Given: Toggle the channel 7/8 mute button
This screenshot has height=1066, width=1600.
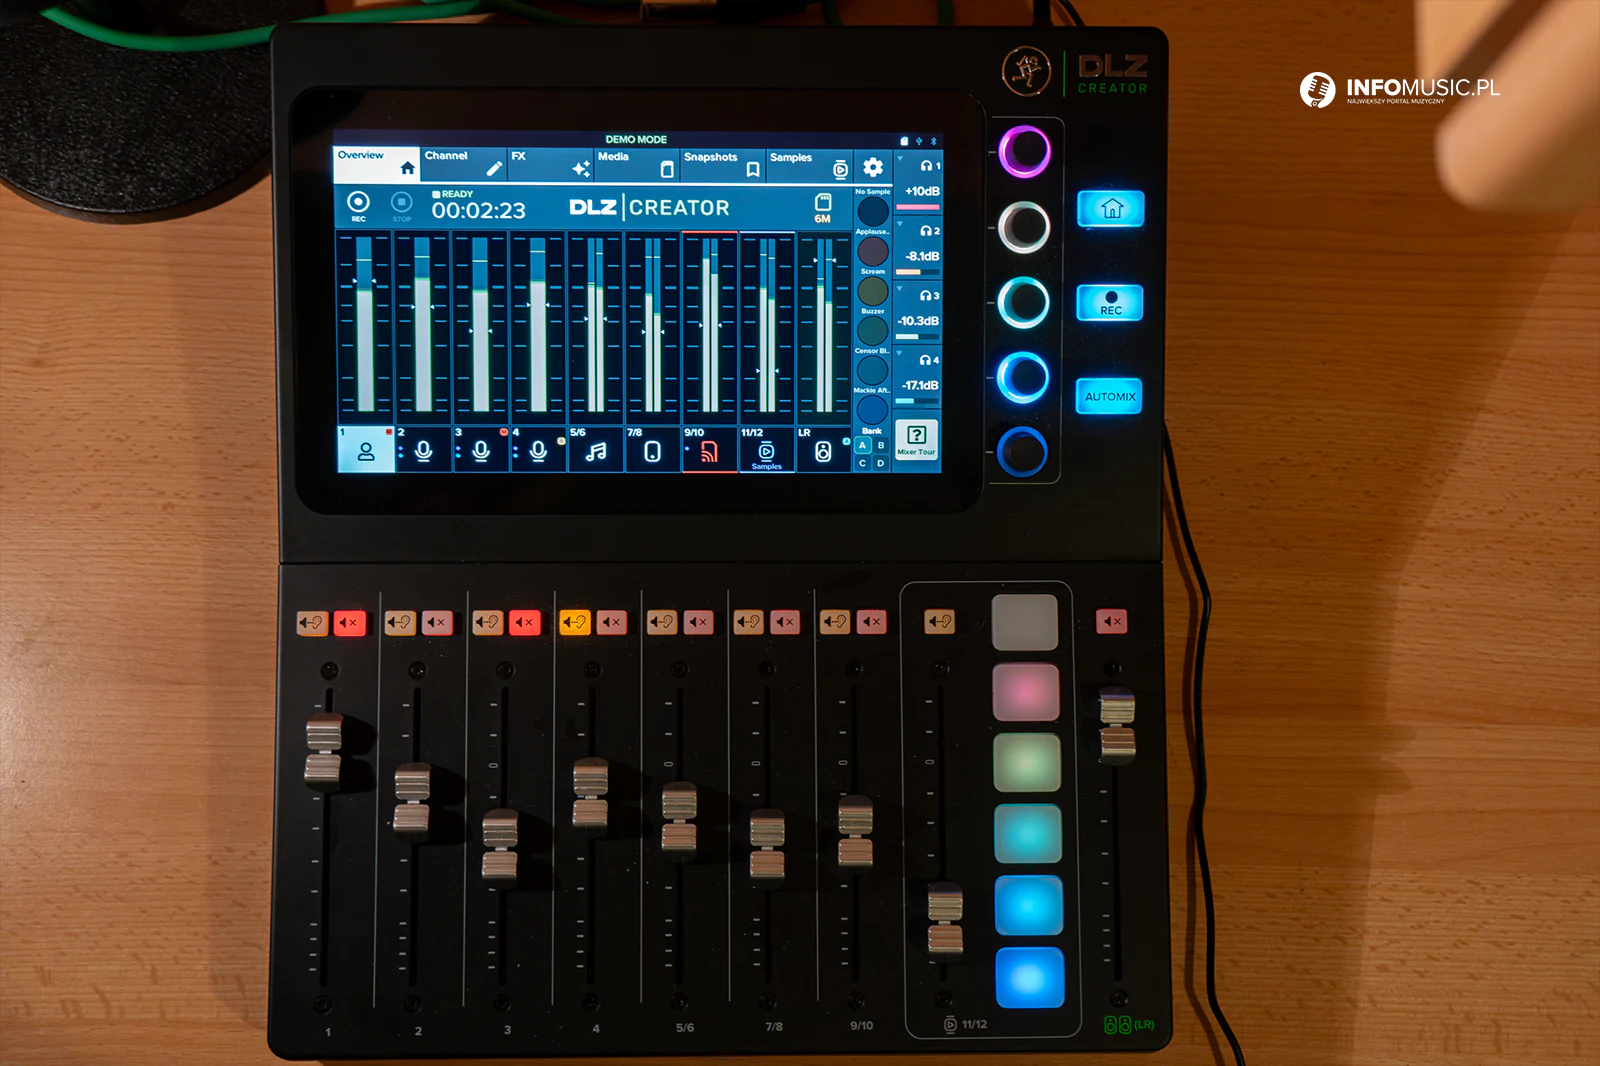Looking at the screenshot, I should [786, 622].
